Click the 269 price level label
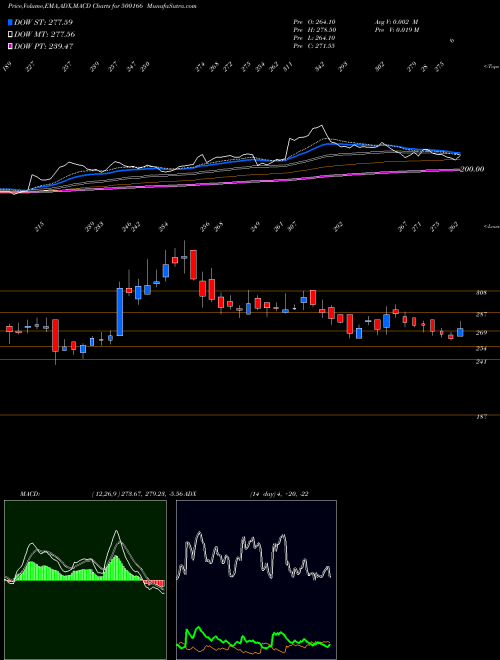 [482, 333]
